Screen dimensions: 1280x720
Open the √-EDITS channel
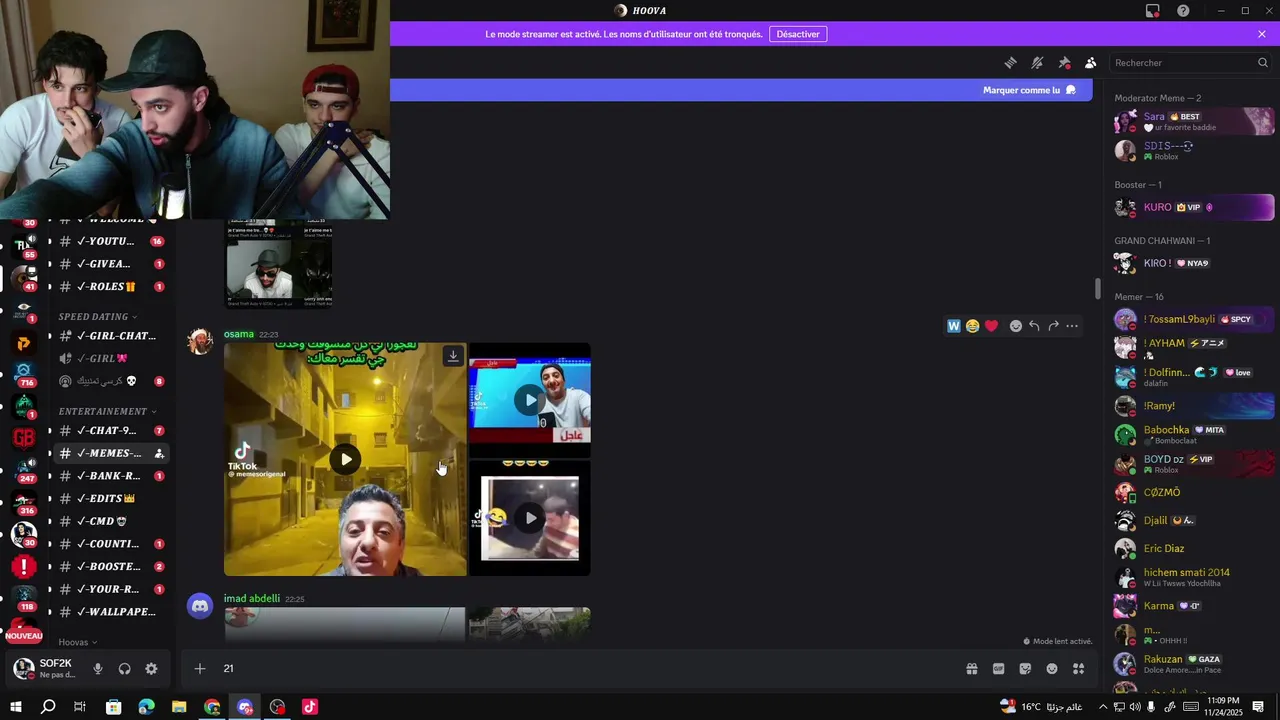[x=110, y=498]
